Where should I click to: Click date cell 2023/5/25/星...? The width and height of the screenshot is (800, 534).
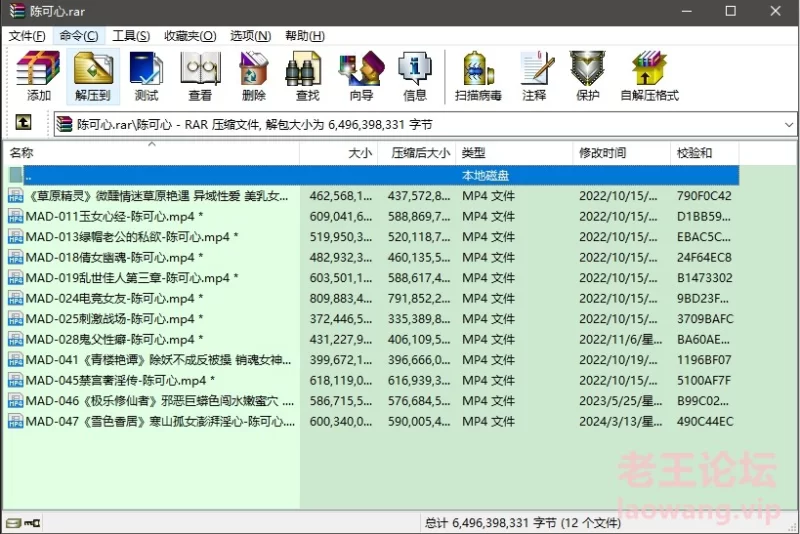620,401
